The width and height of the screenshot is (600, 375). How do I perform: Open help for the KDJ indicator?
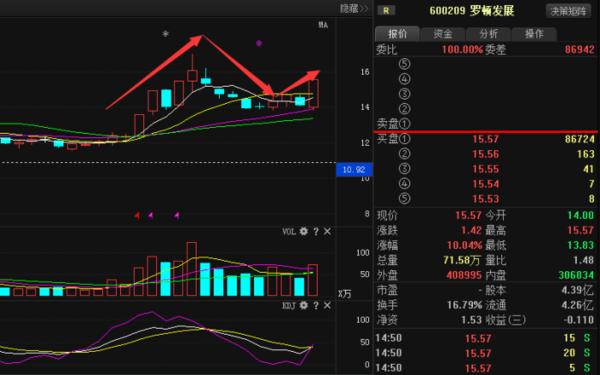[x=316, y=305]
